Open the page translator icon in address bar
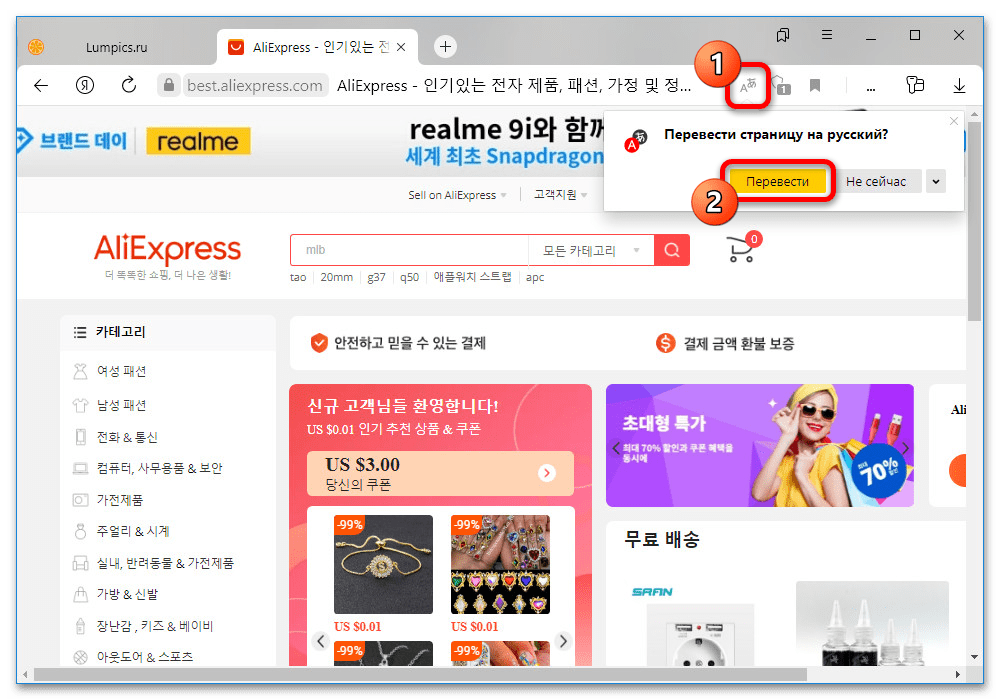 coord(748,85)
